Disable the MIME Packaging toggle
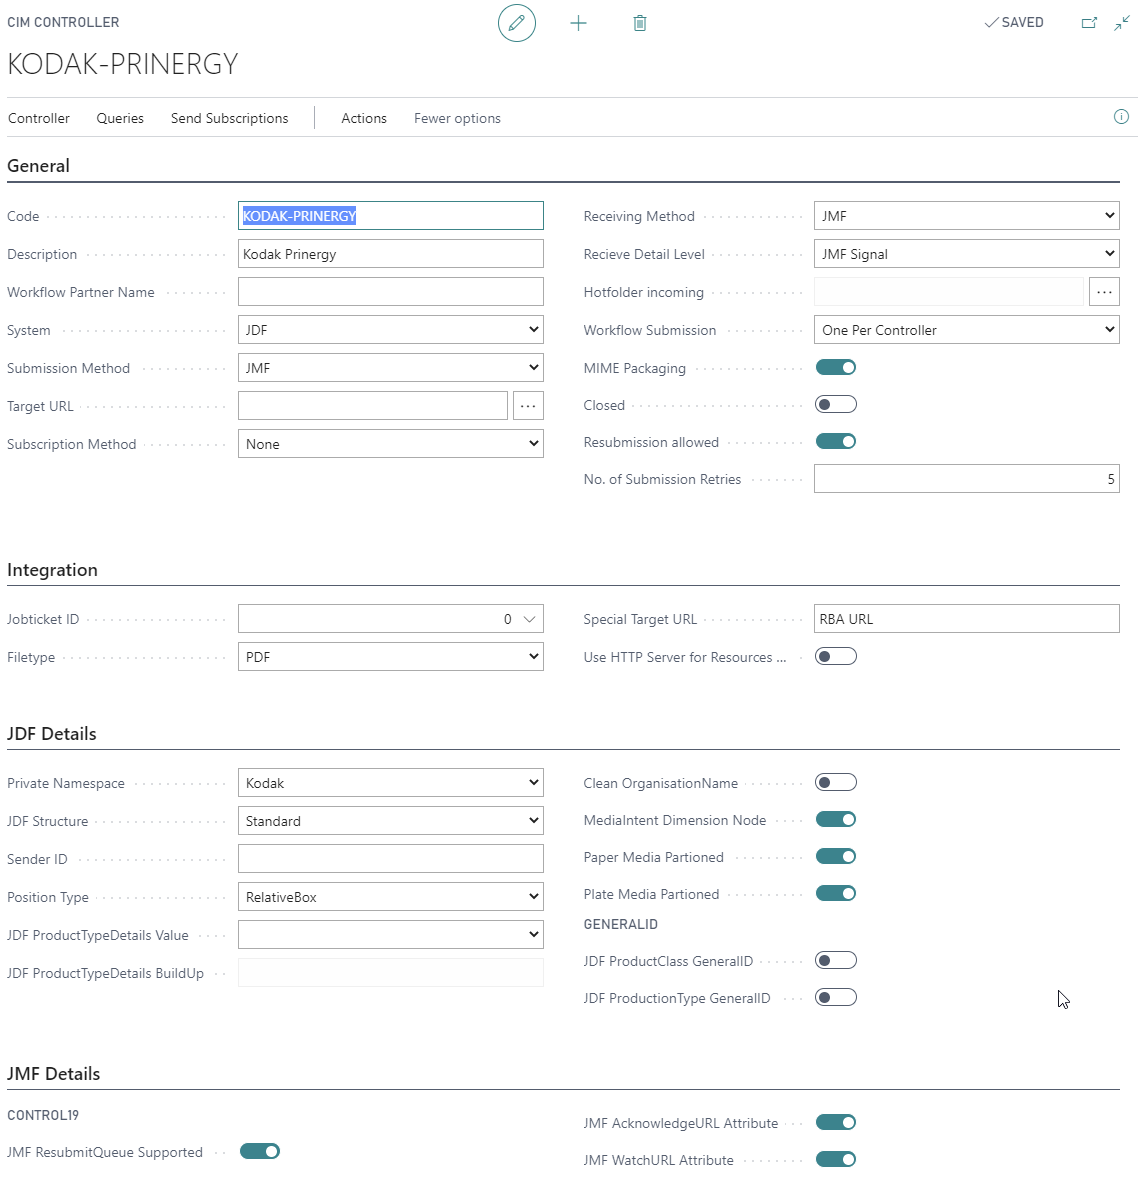 click(836, 367)
